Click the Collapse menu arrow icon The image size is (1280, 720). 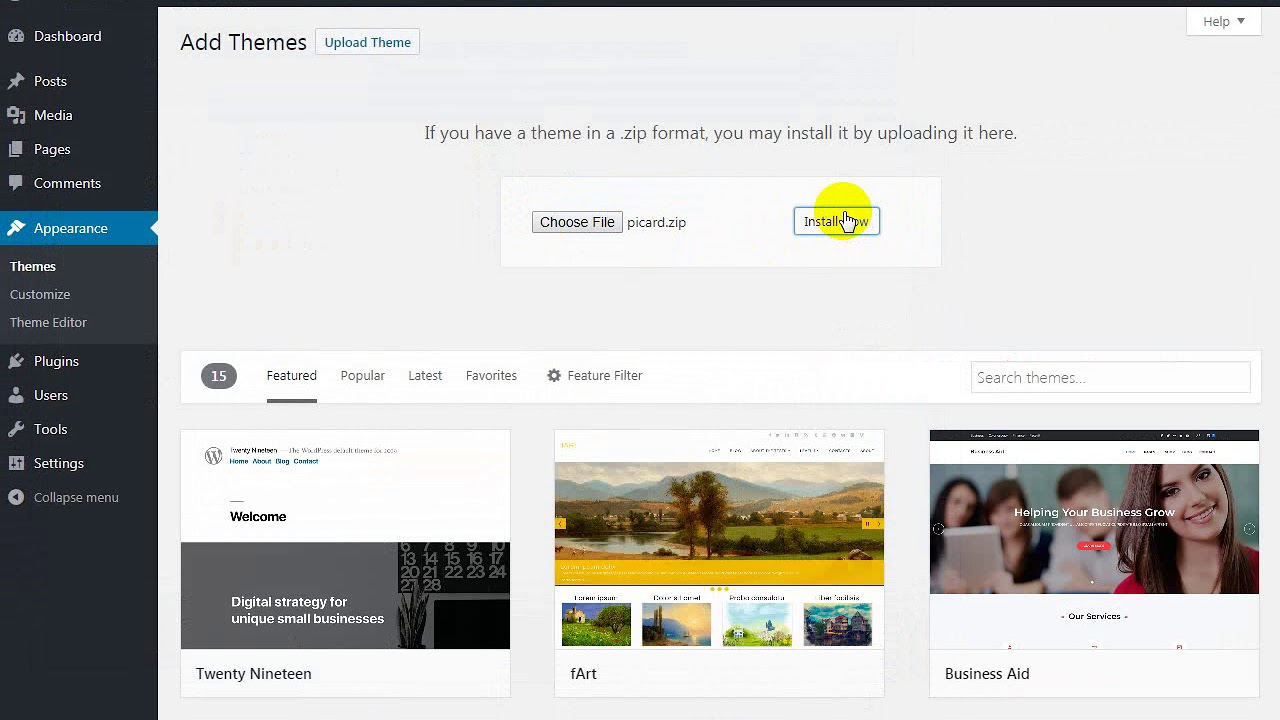coord(16,497)
